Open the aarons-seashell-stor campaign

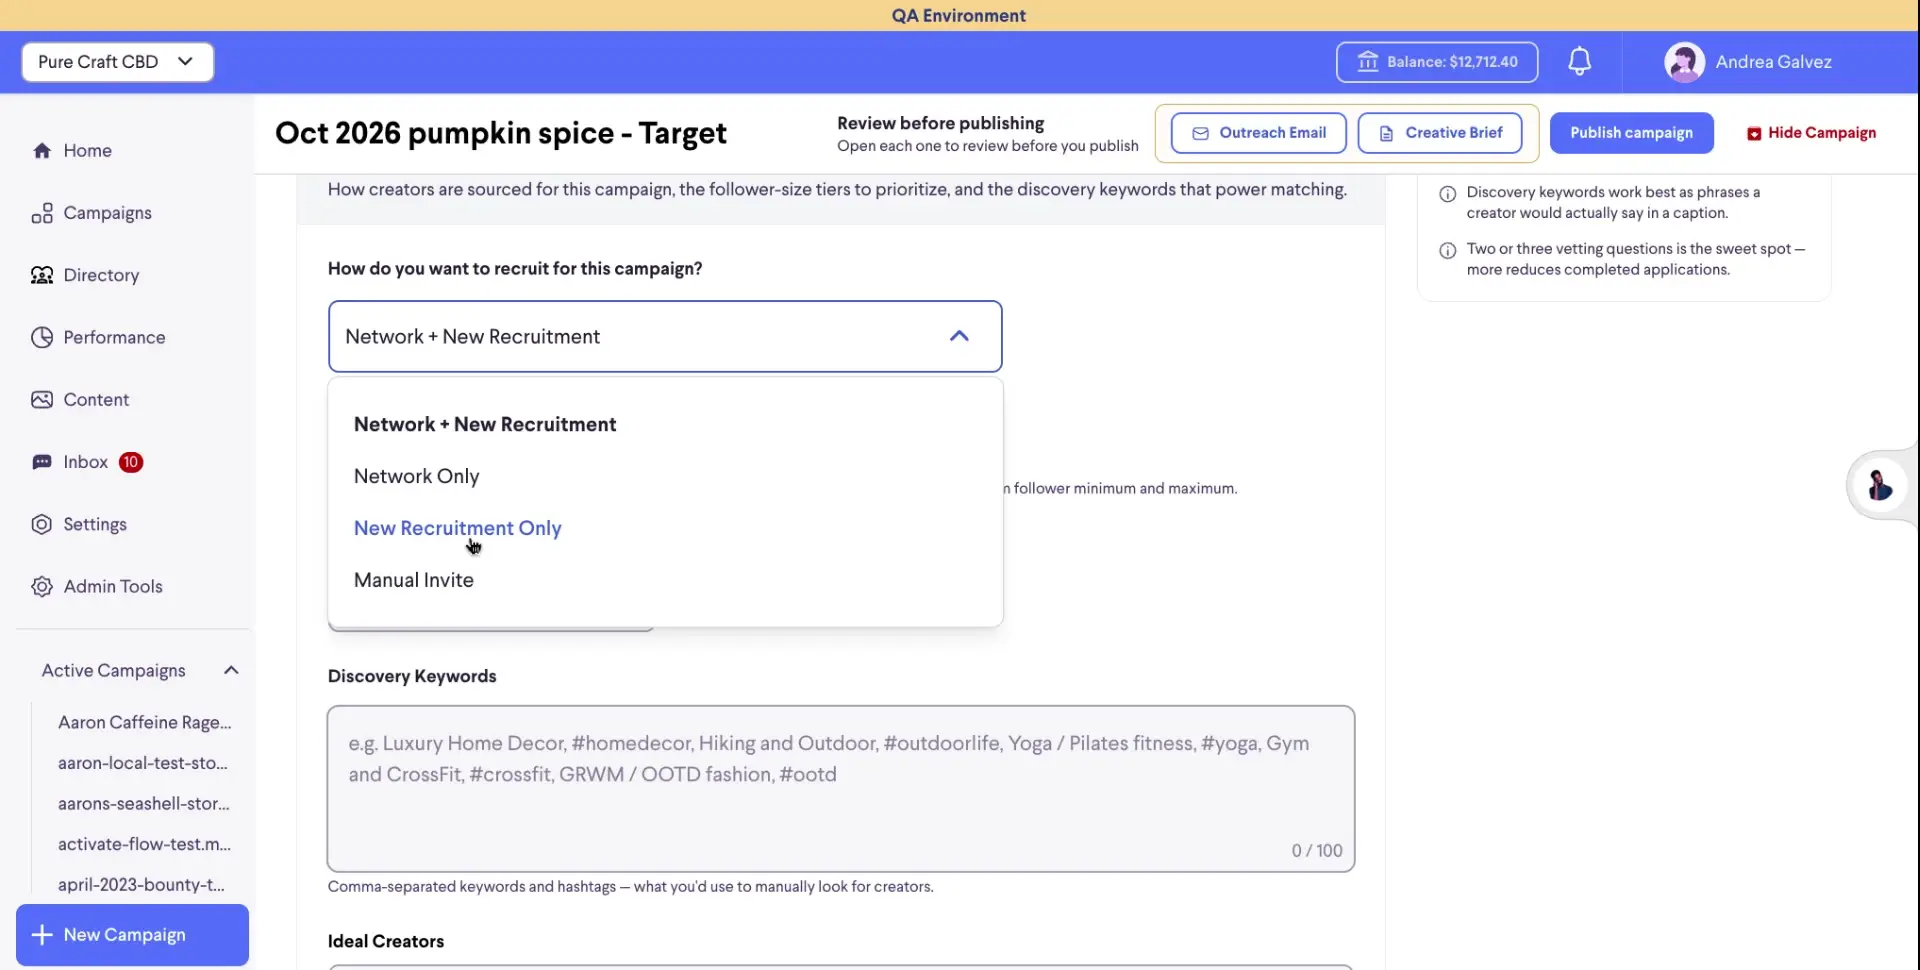pyautogui.click(x=144, y=803)
